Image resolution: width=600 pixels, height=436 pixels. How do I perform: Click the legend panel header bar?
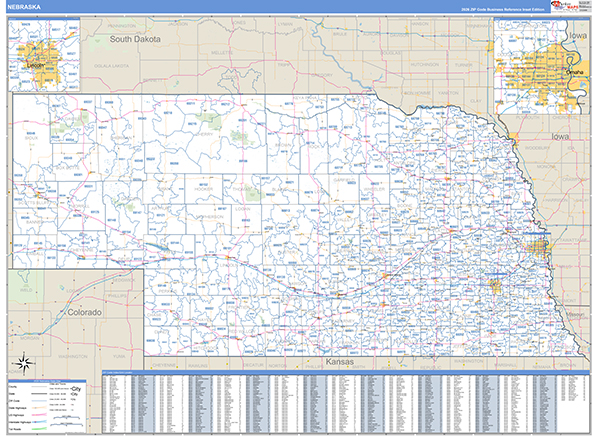47,381
